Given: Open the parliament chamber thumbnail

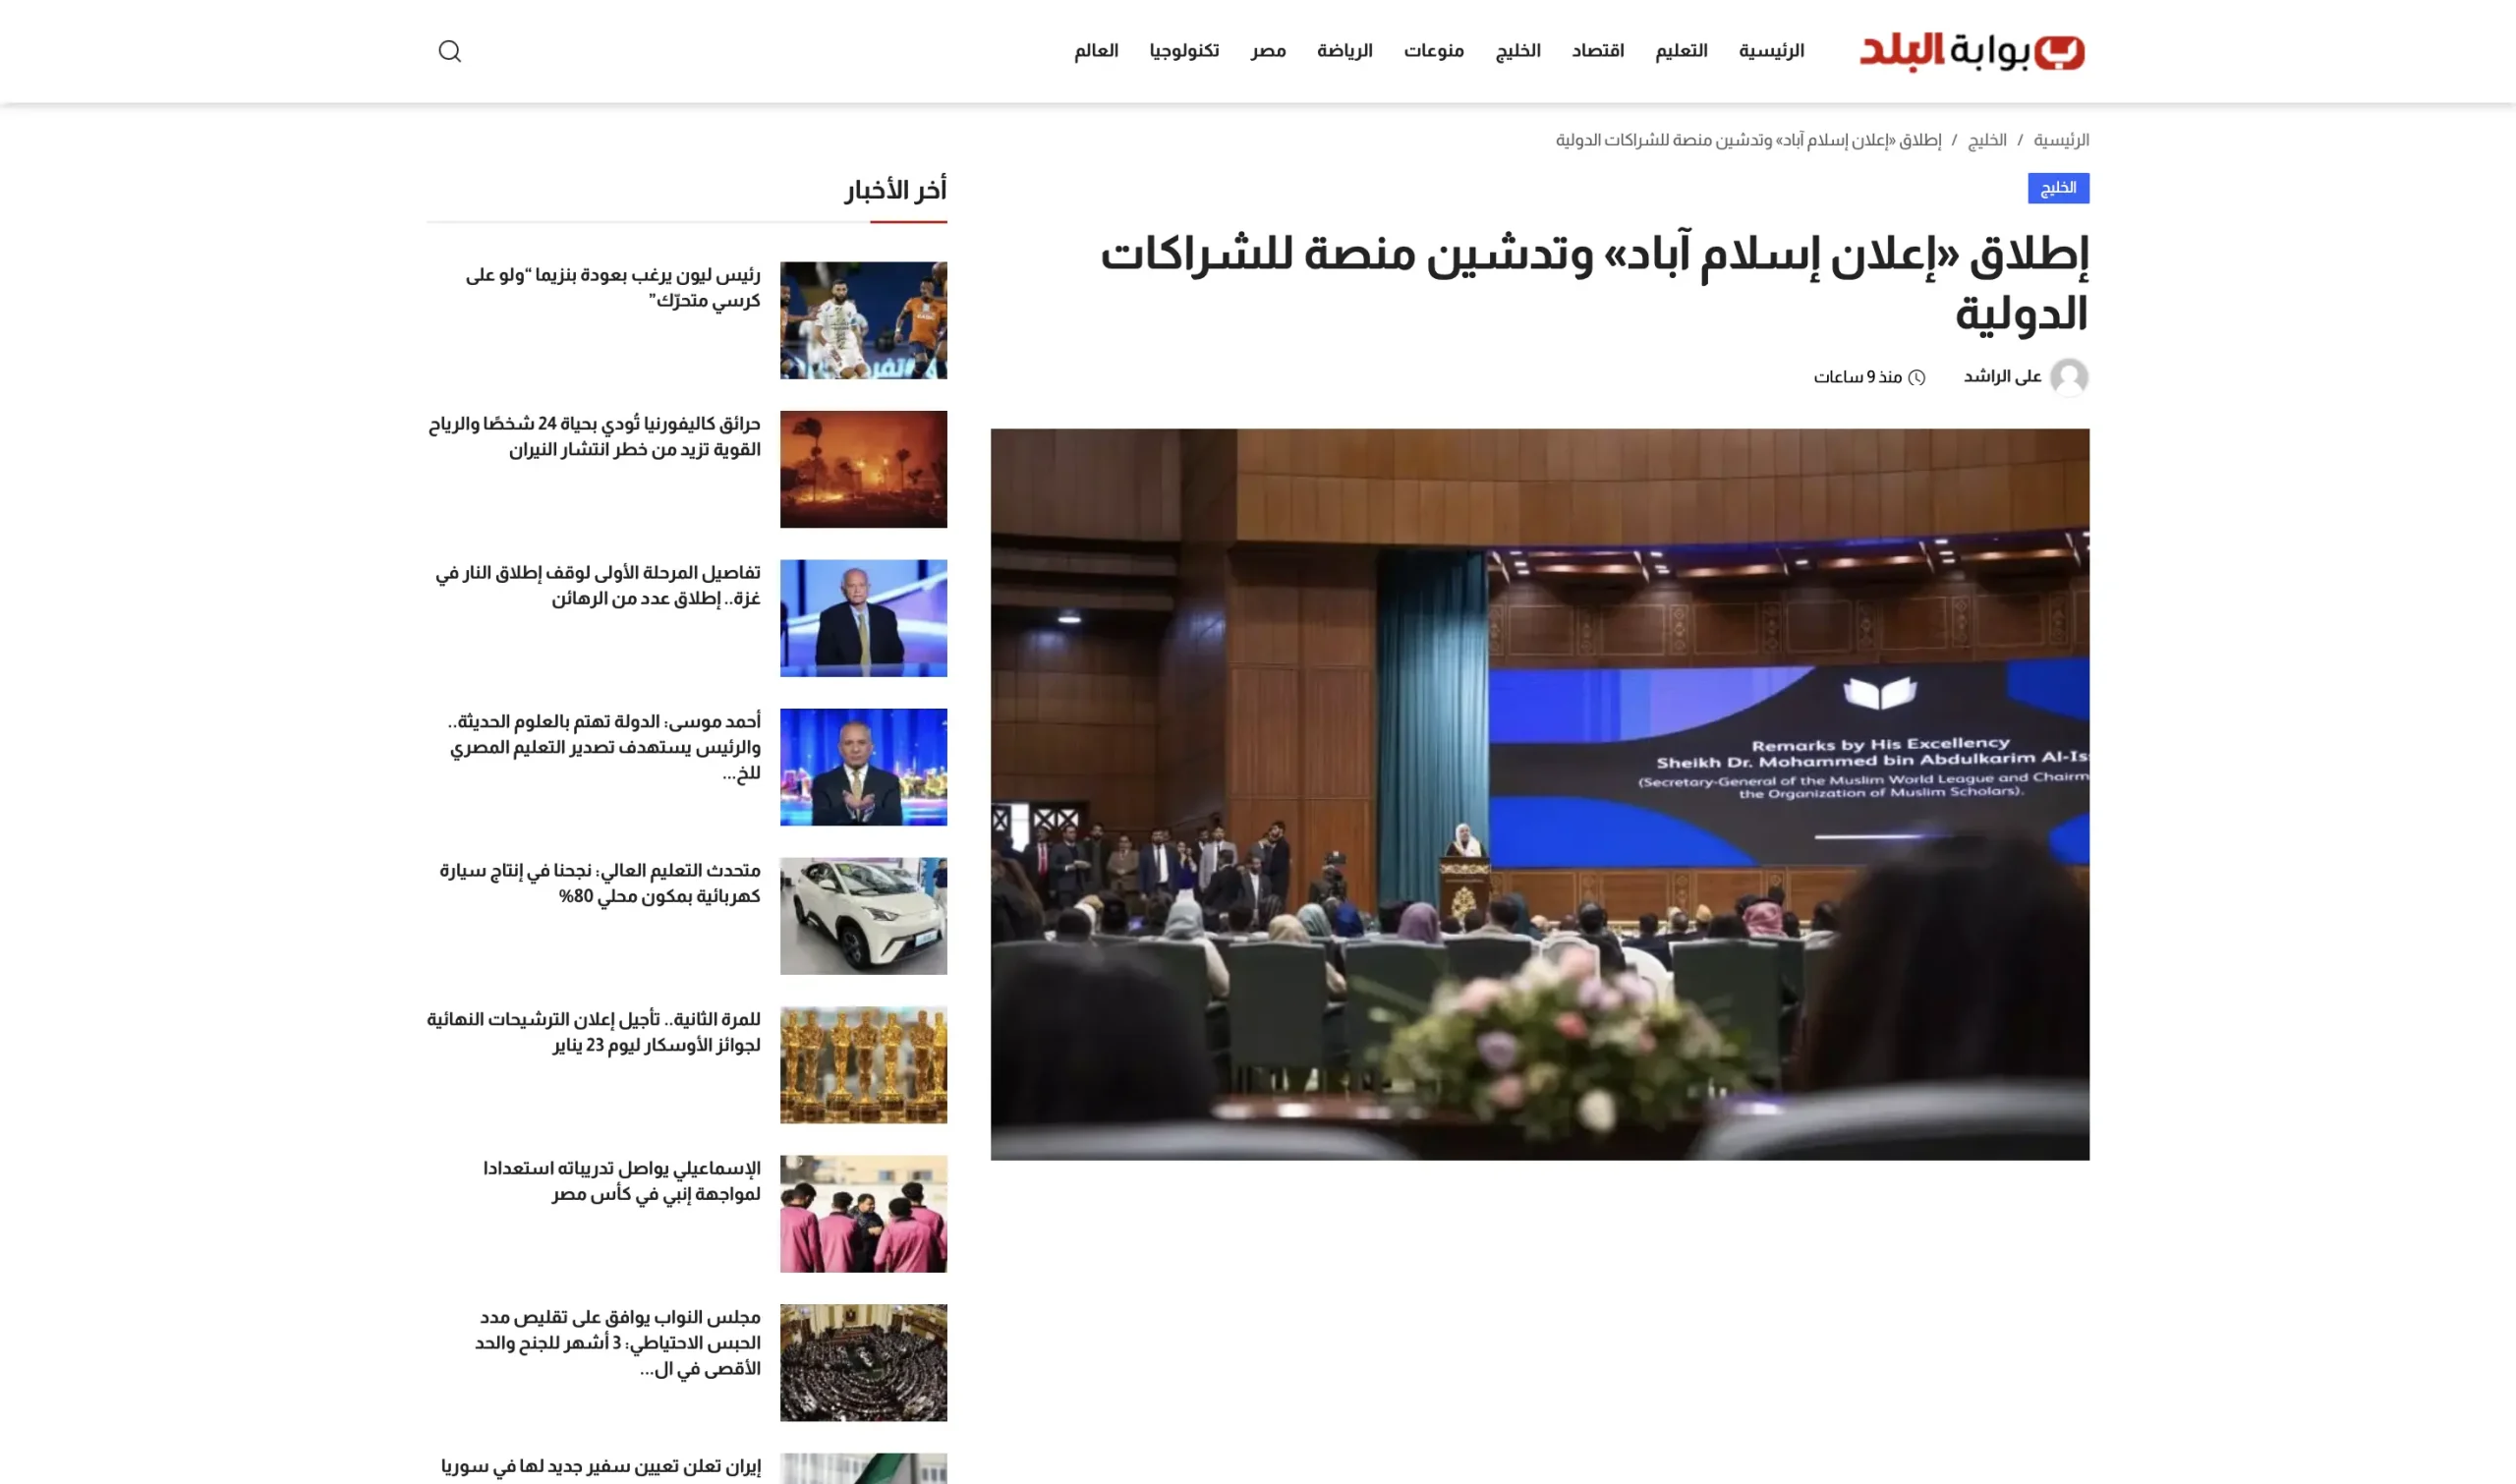Looking at the screenshot, I should [x=863, y=1363].
